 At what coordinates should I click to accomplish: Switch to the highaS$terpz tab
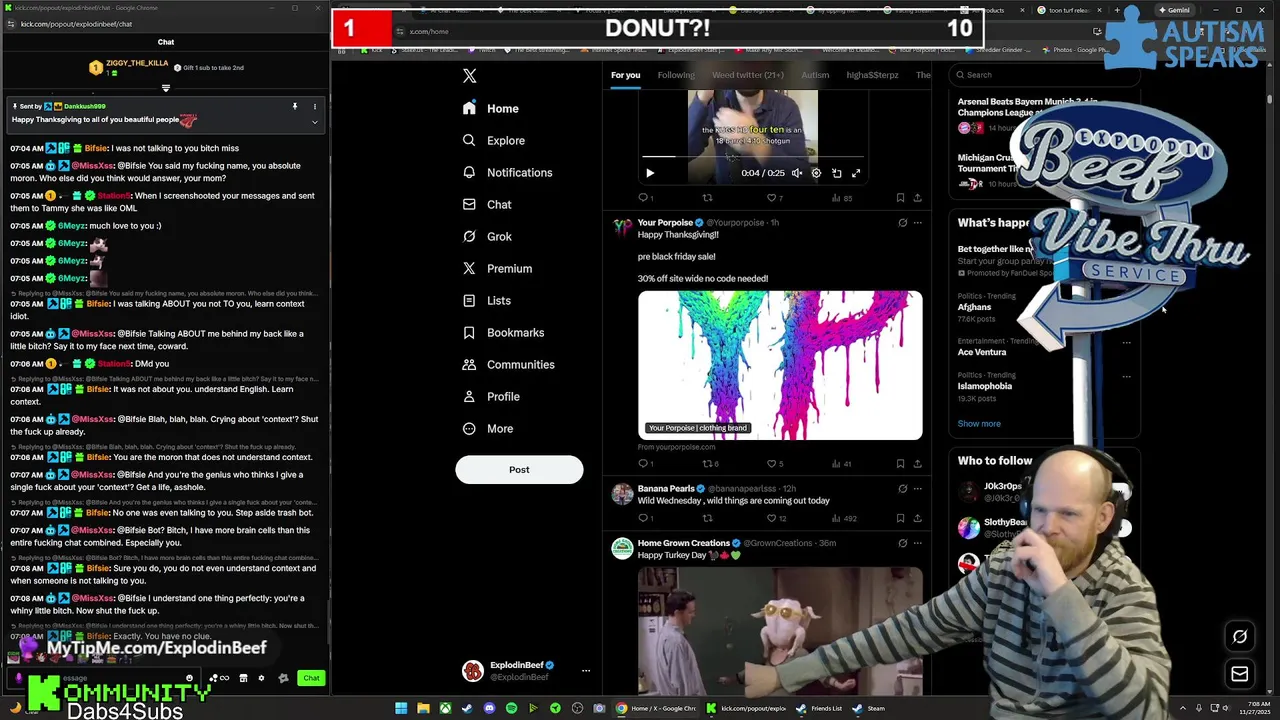click(x=872, y=75)
